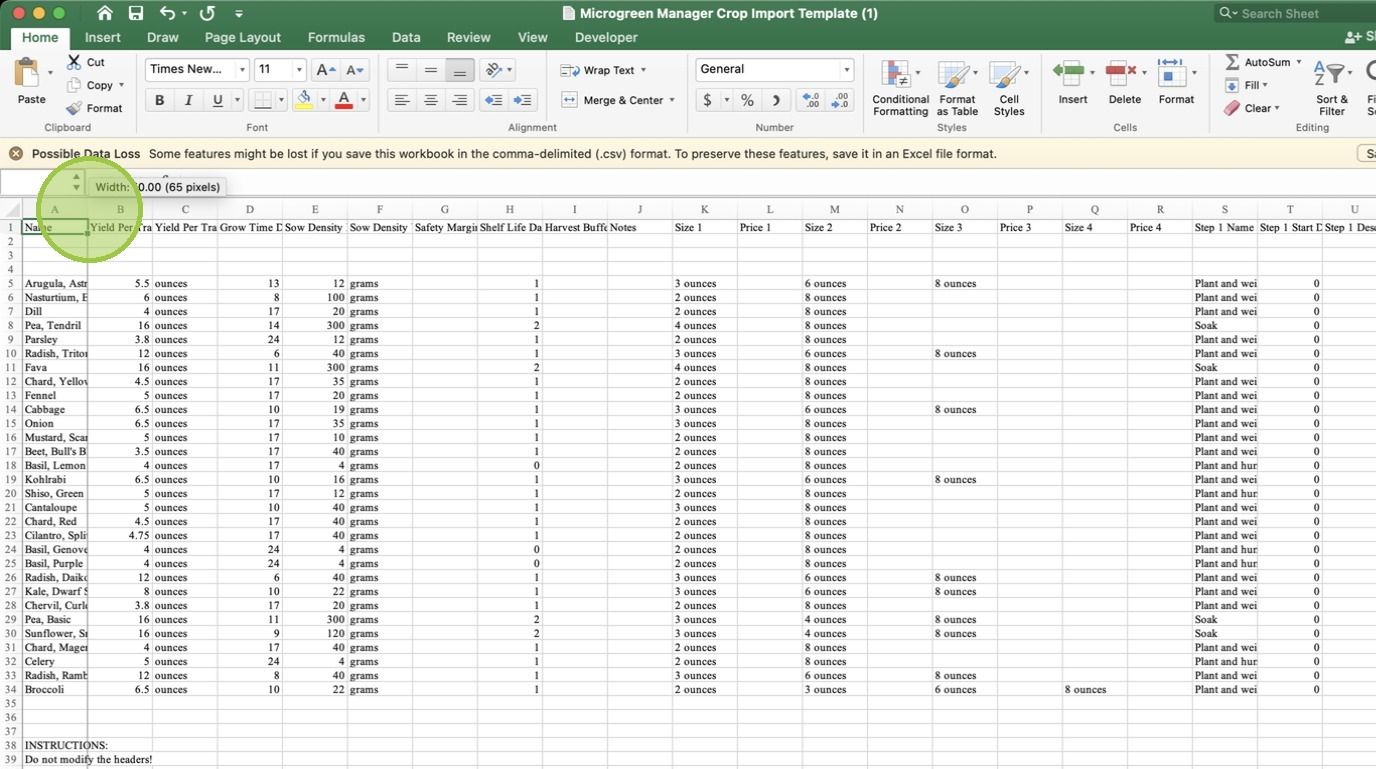Open the font size dropdown
Image resolution: width=1376 pixels, height=769 pixels.
tap(298, 69)
